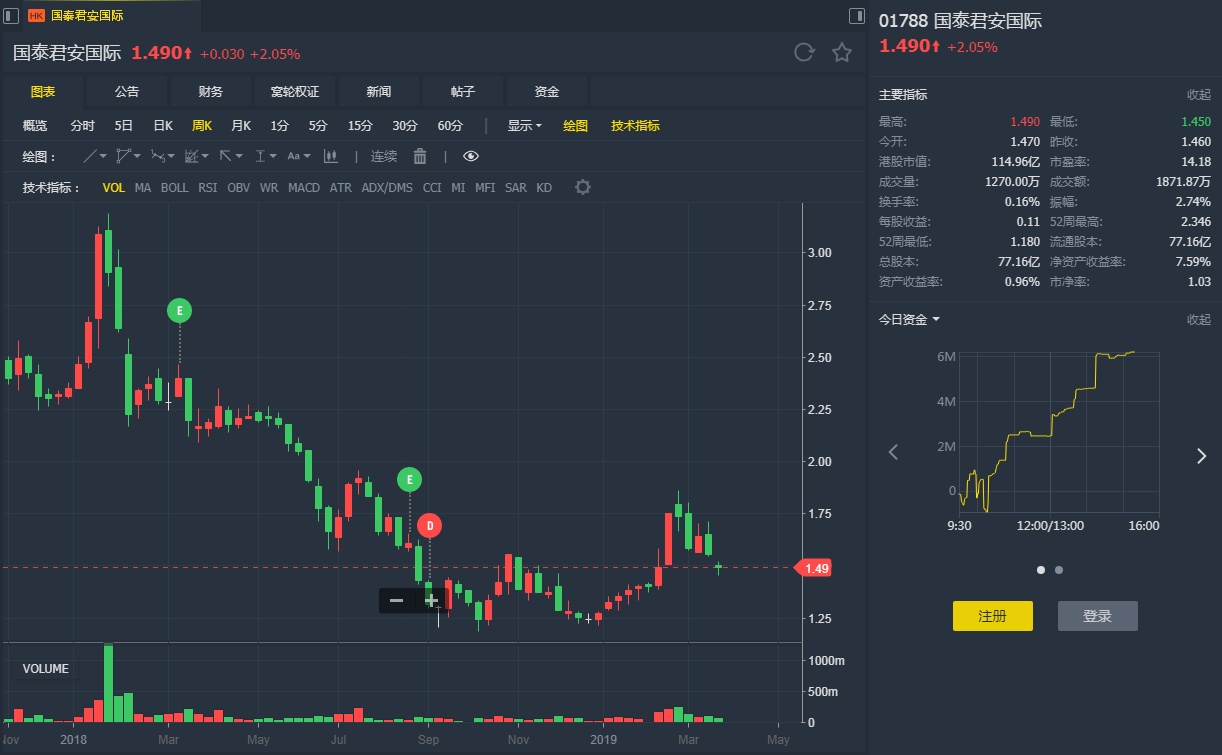Select 5分 five-minute chart
The height and width of the screenshot is (755, 1222).
pyautogui.click(x=317, y=126)
